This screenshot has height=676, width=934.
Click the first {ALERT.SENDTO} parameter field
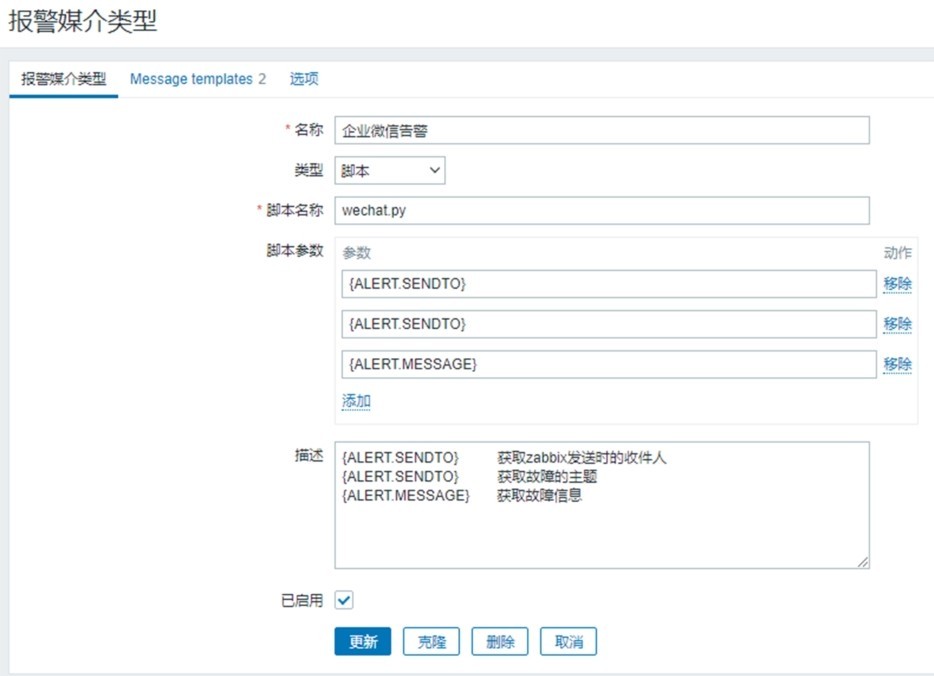pyautogui.click(x=608, y=284)
